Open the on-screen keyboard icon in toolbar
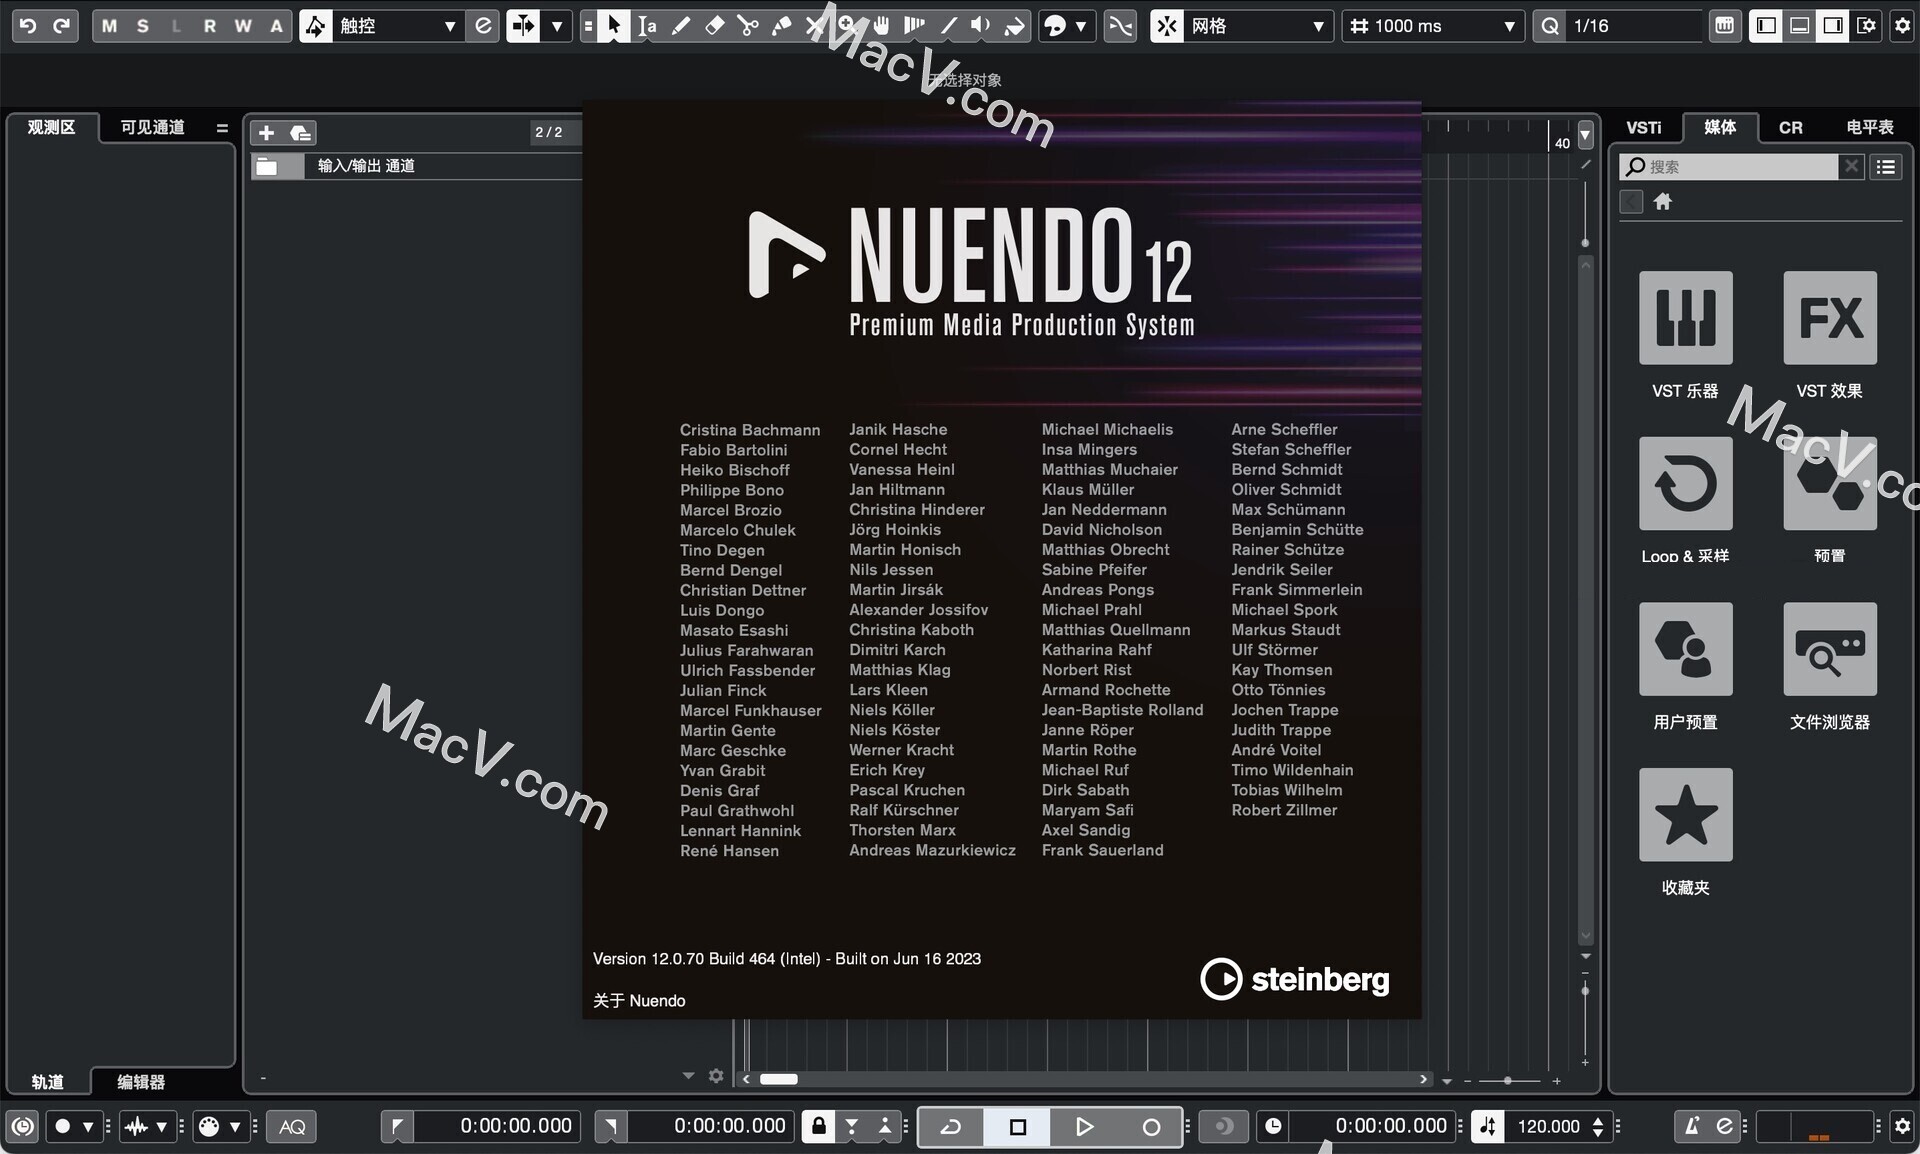 [1725, 26]
